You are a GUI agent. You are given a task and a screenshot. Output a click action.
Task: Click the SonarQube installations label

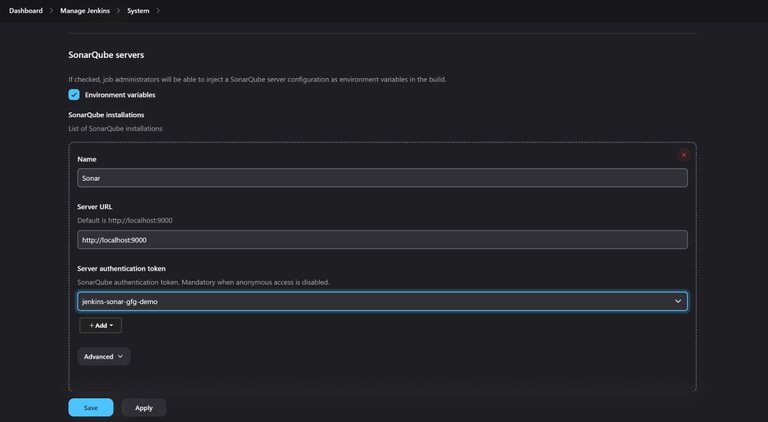[106, 115]
